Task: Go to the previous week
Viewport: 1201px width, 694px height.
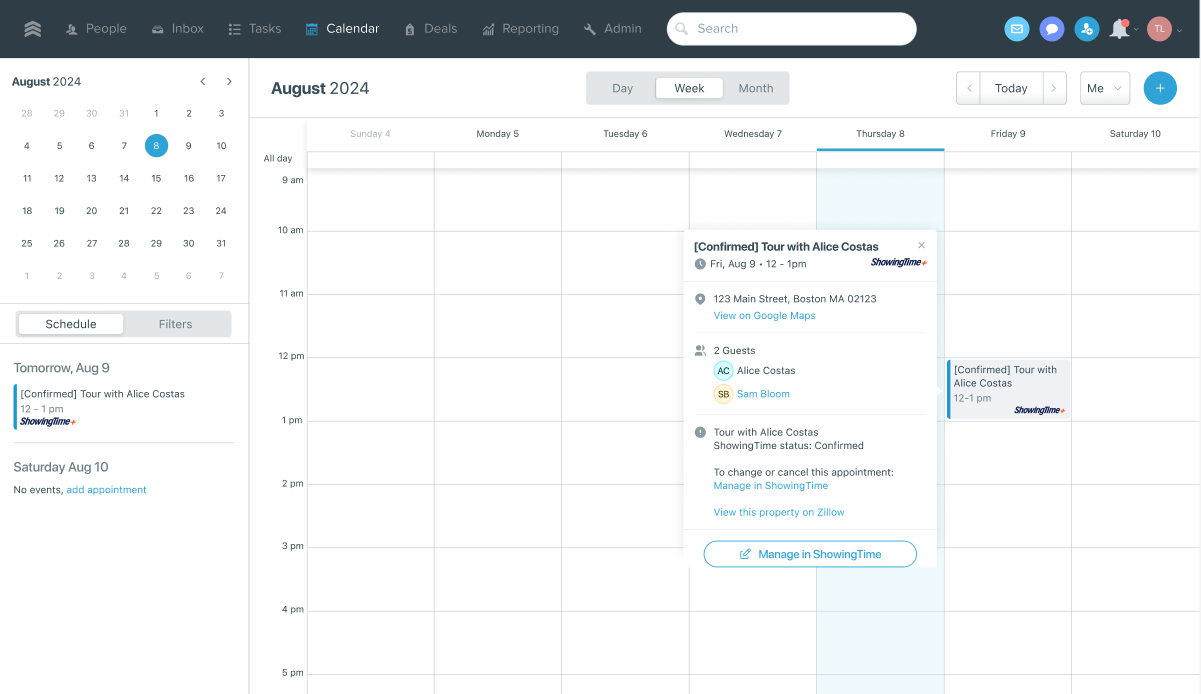Action: click(x=968, y=88)
